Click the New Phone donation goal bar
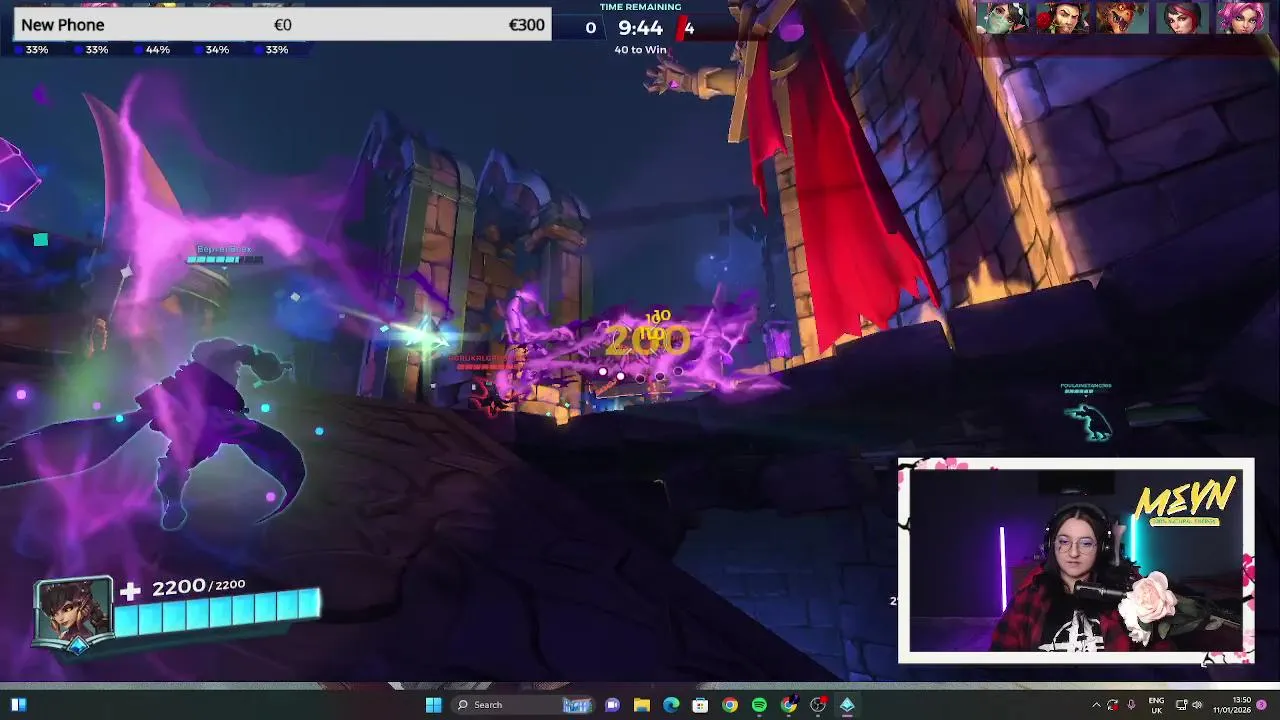Viewport: 1280px width, 720px height. 283,25
